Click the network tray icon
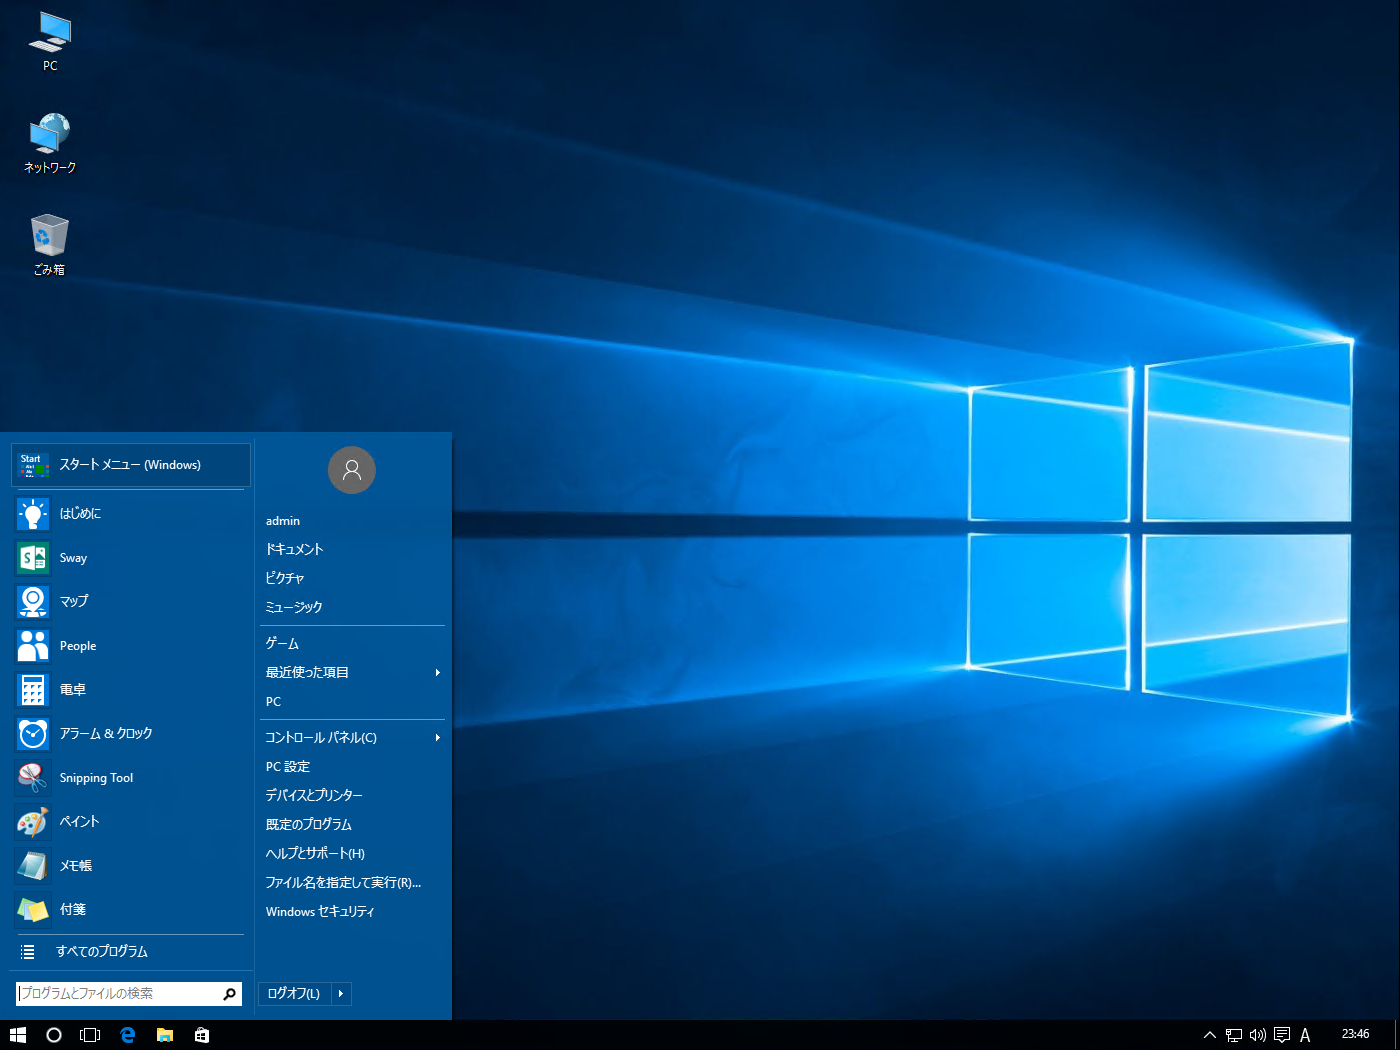Viewport: 1400px width, 1050px height. point(1234,1035)
